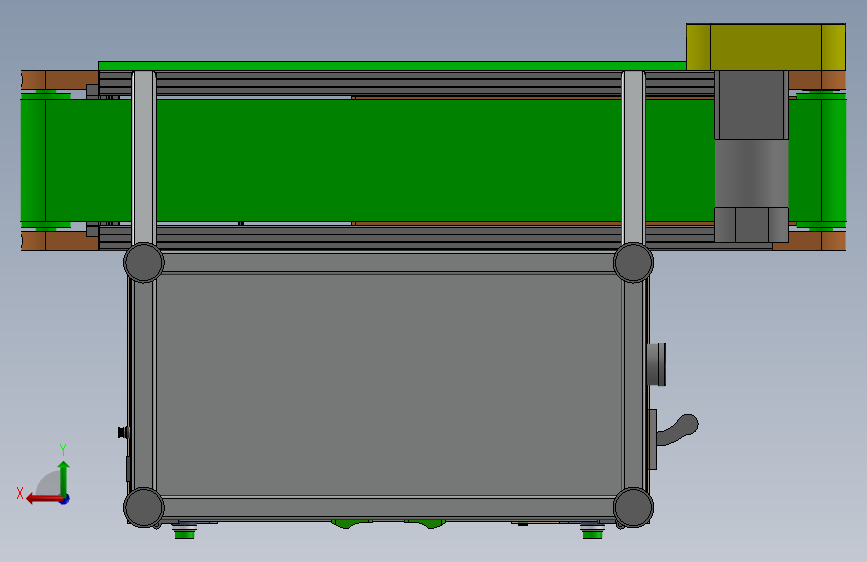Select the left green end roller

point(33,160)
